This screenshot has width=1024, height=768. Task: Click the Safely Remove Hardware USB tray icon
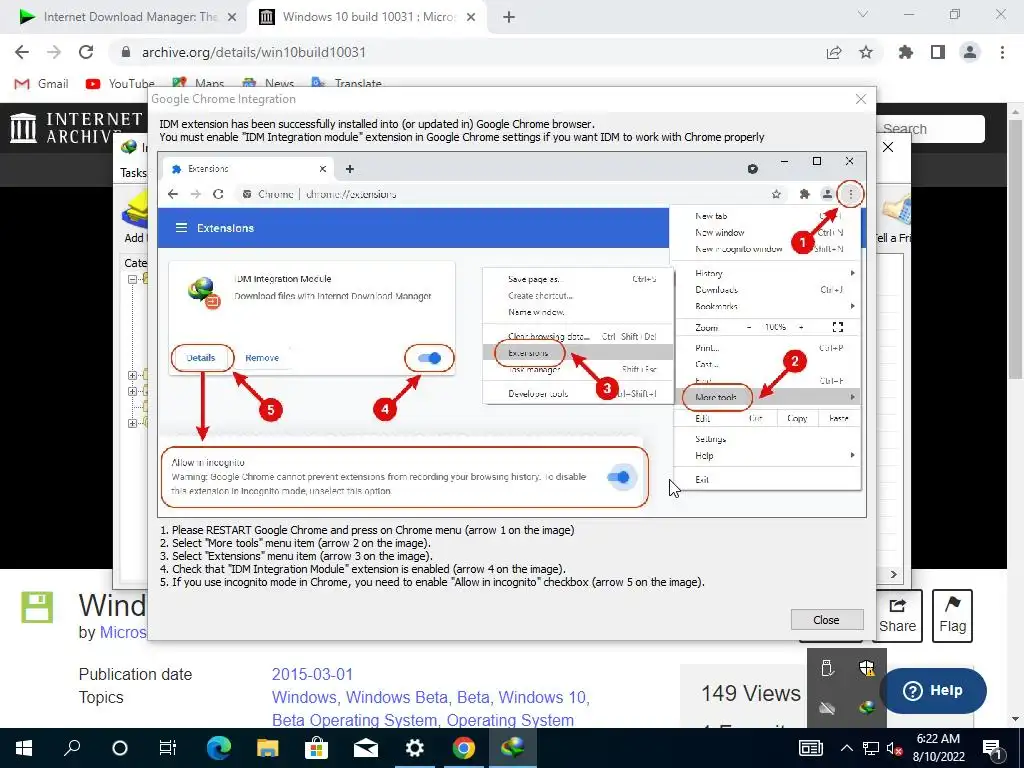click(x=827, y=668)
